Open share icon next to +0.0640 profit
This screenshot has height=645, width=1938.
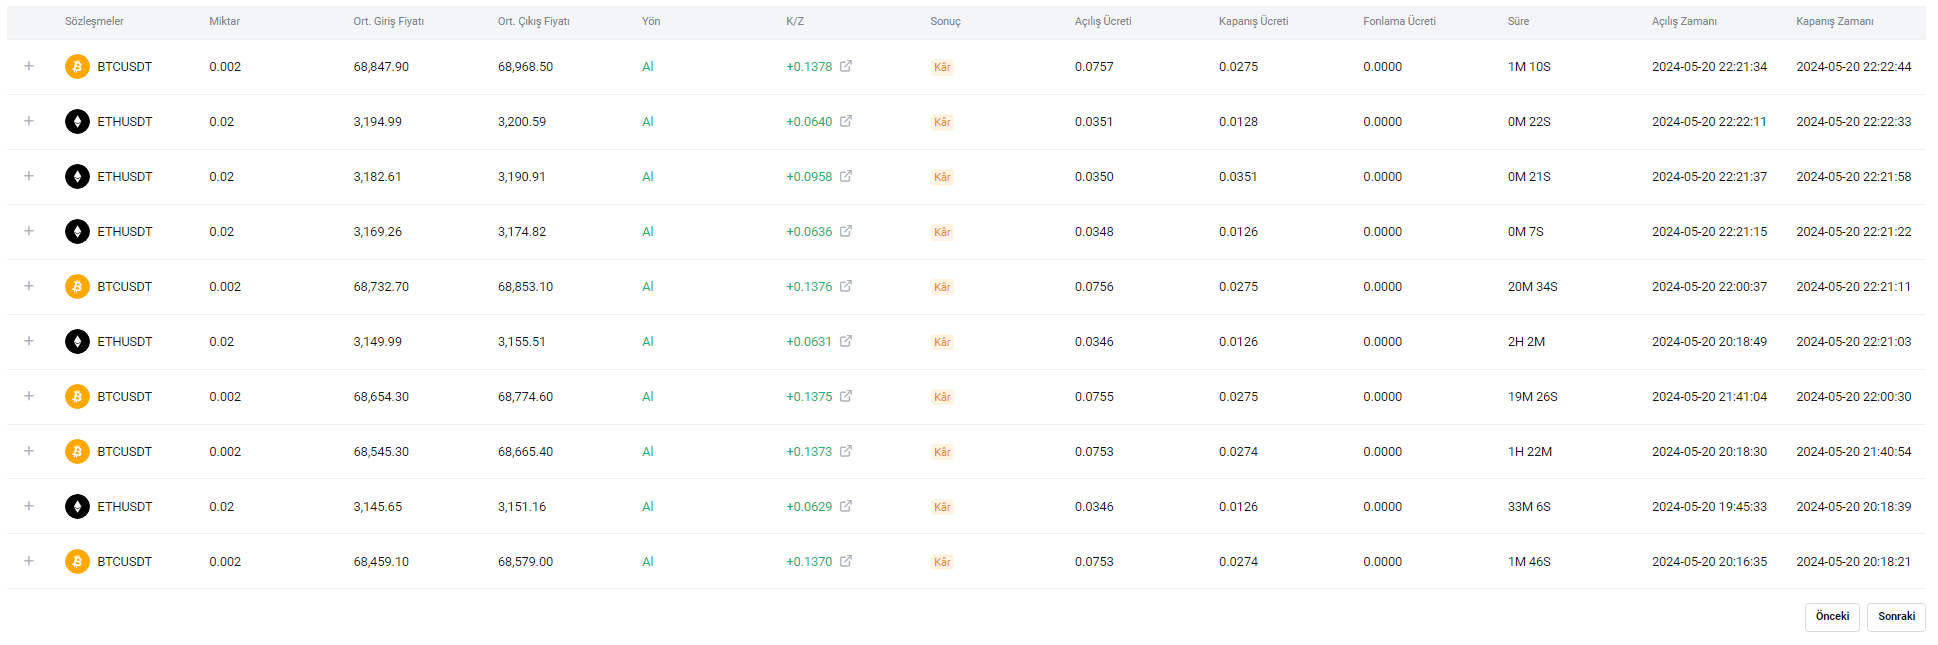click(846, 121)
